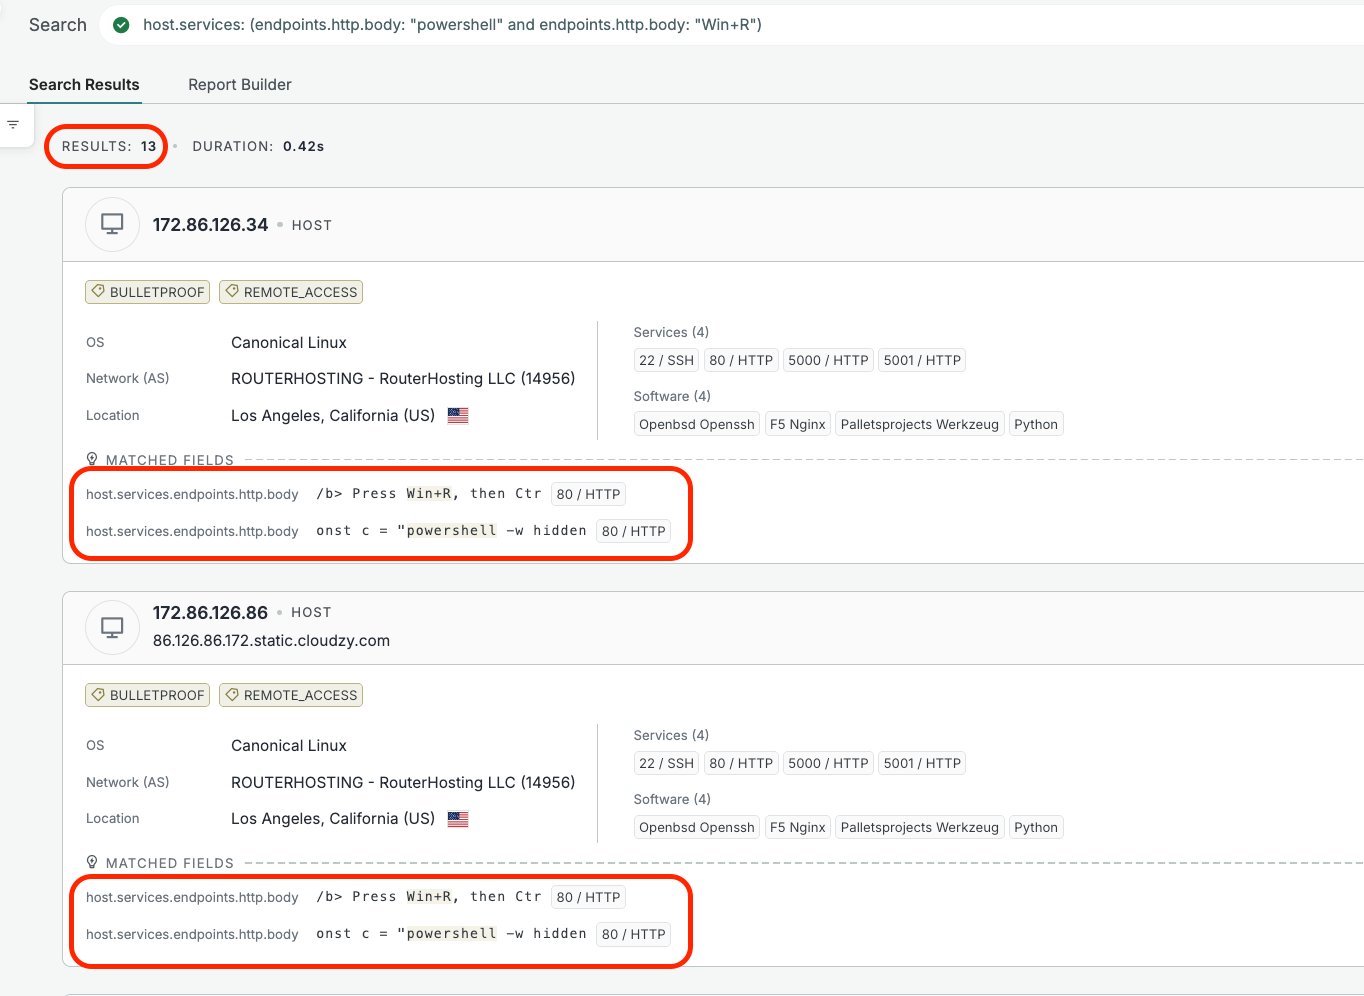1364x996 pixels.
Task: Click the 86.126.86.172.static.cloudzy.com hostname
Action: [x=271, y=640]
